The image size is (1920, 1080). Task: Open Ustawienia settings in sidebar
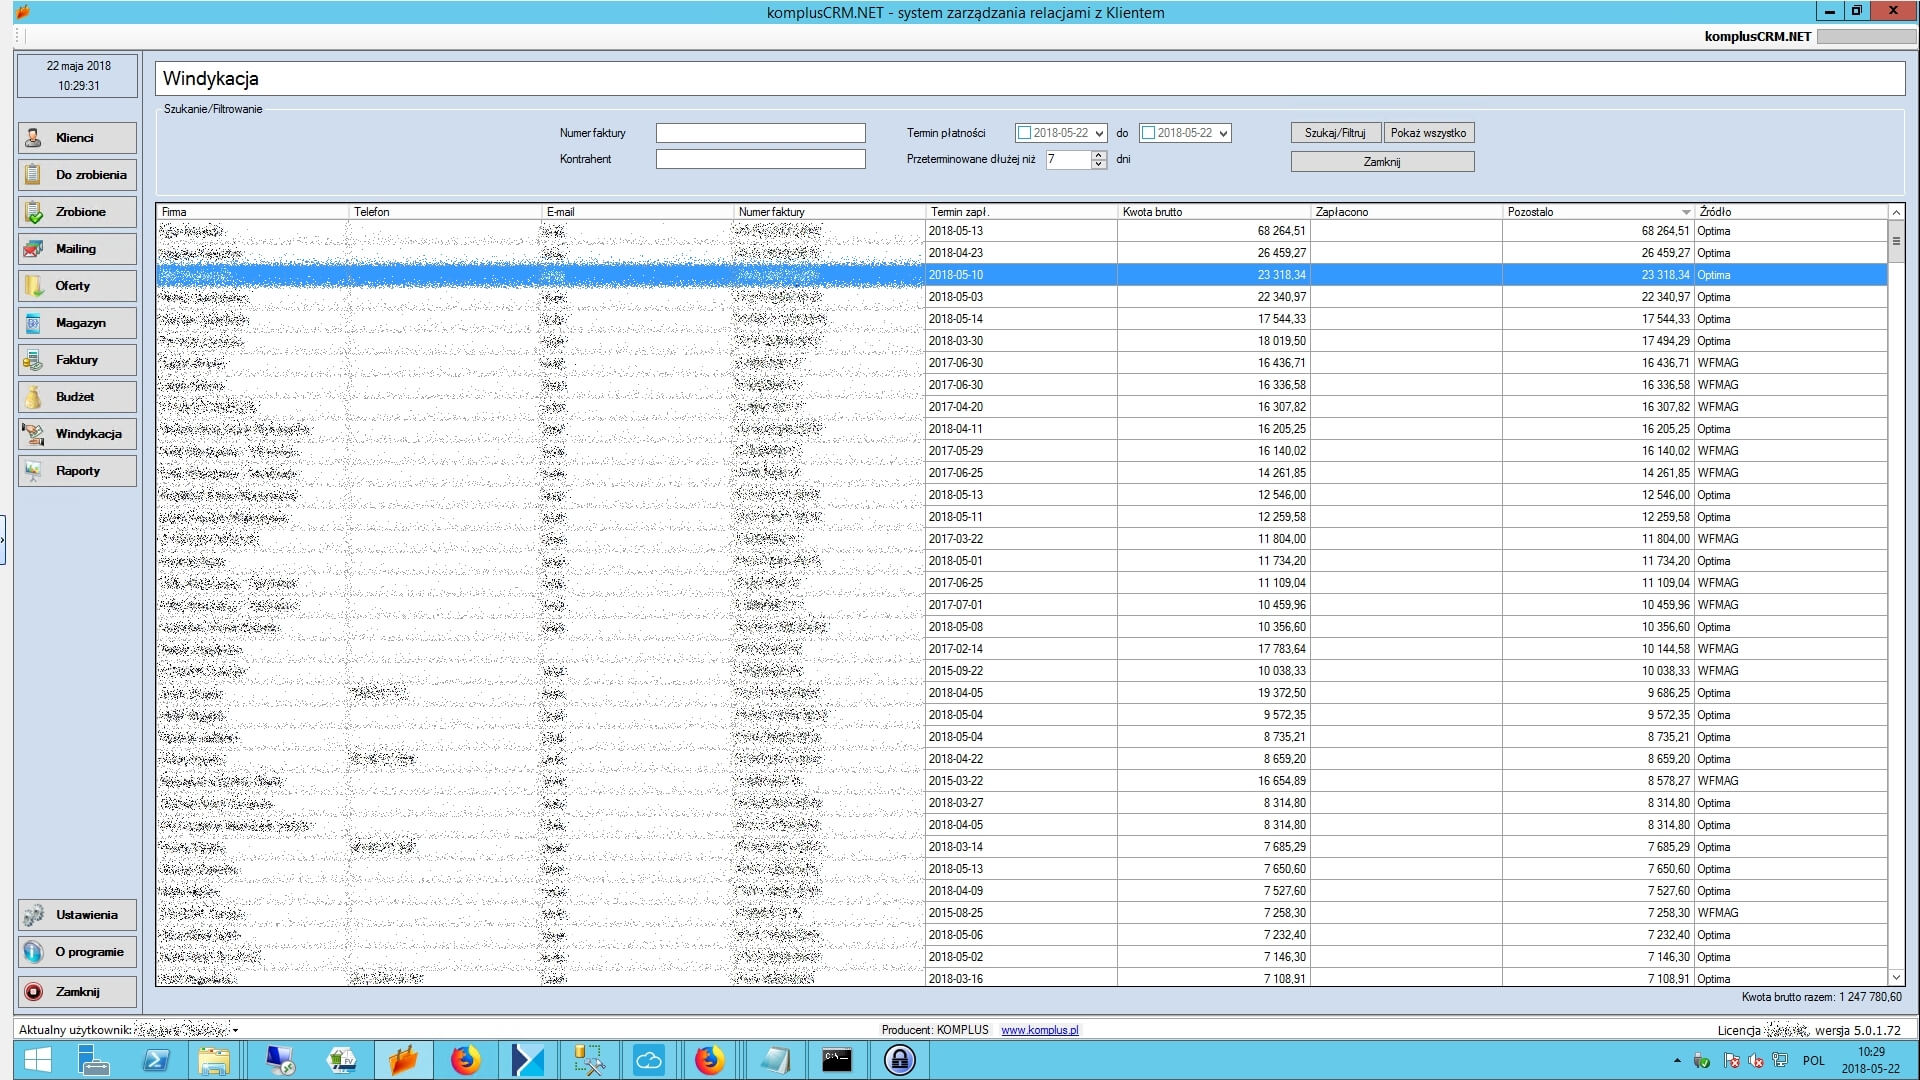(77, 915)
